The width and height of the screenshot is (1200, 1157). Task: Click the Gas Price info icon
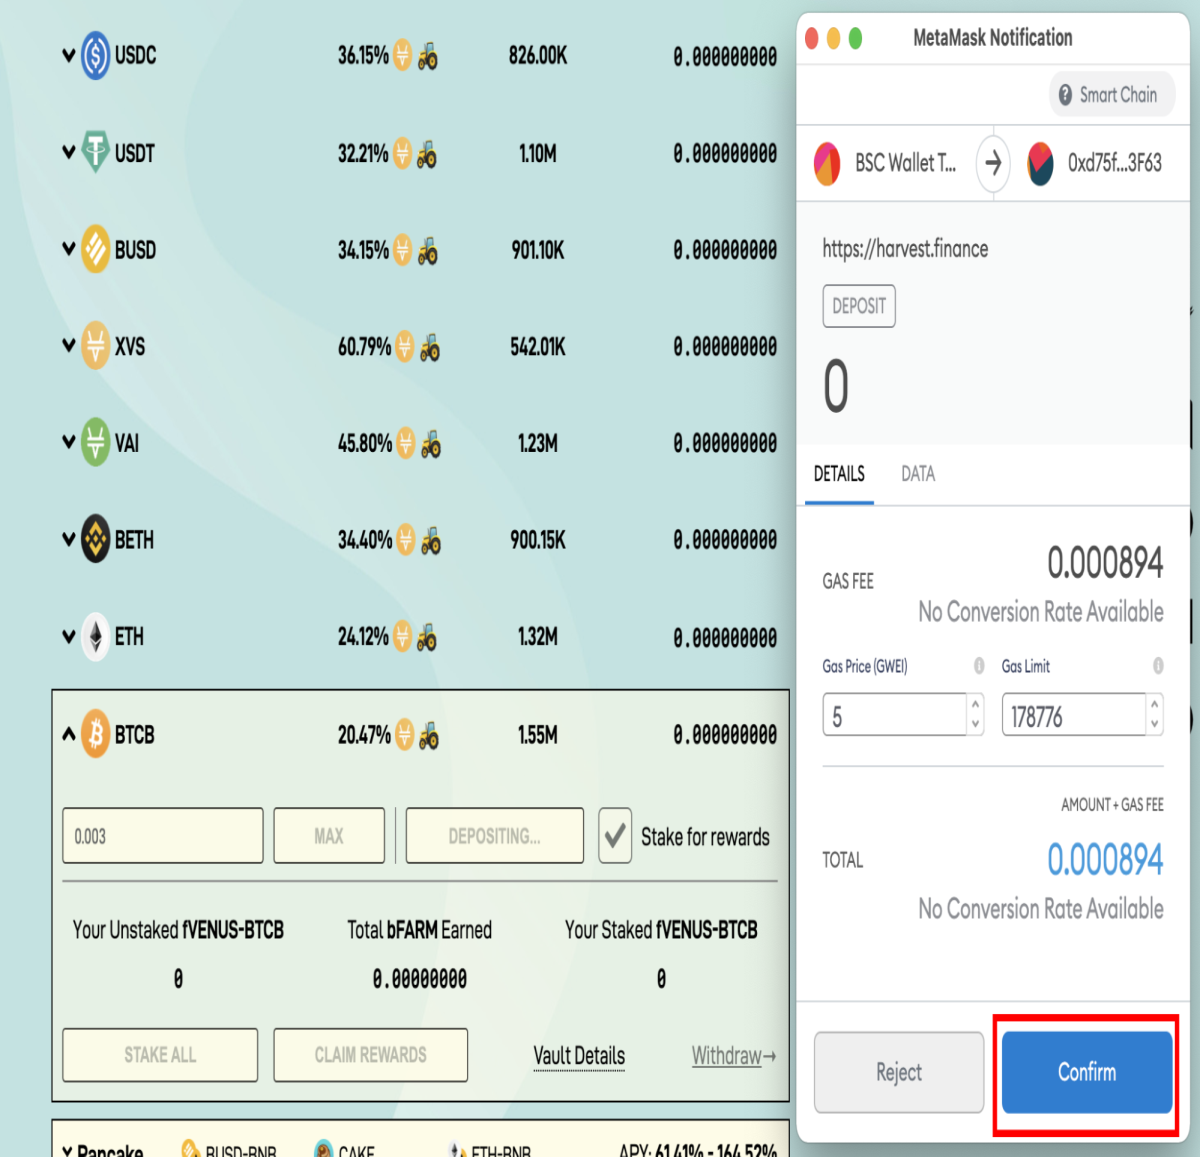pos(979,666)
